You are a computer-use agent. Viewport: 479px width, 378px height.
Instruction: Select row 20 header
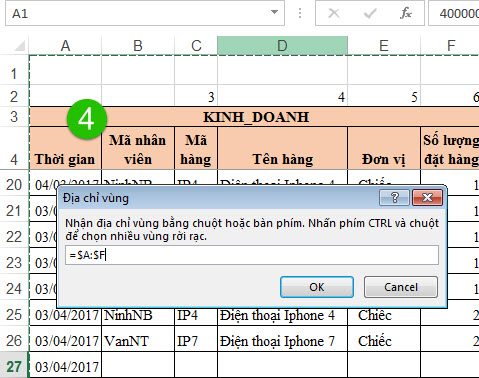[14, 183]
